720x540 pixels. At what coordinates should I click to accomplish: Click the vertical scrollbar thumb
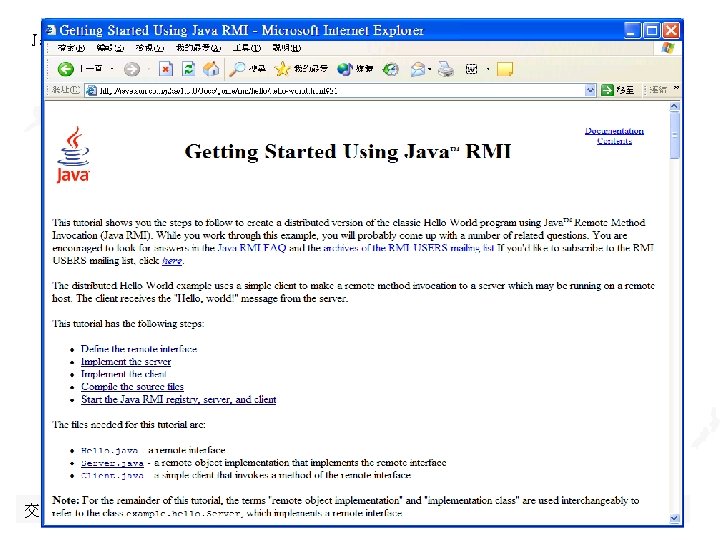click(674, 135)
